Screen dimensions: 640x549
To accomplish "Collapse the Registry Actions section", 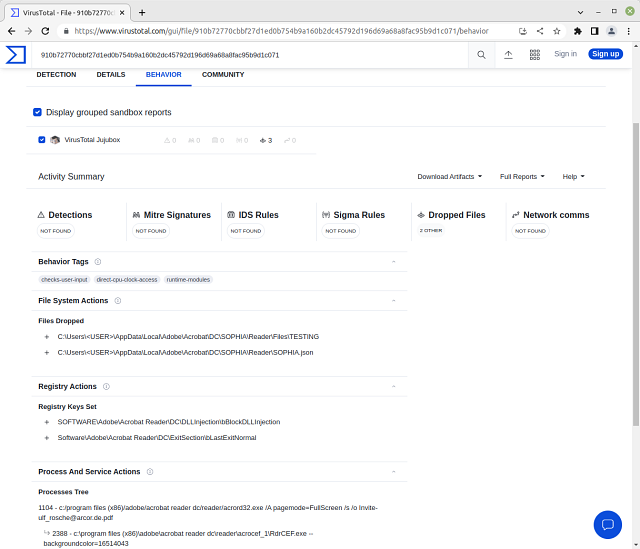I will click(x=393, y=387).
